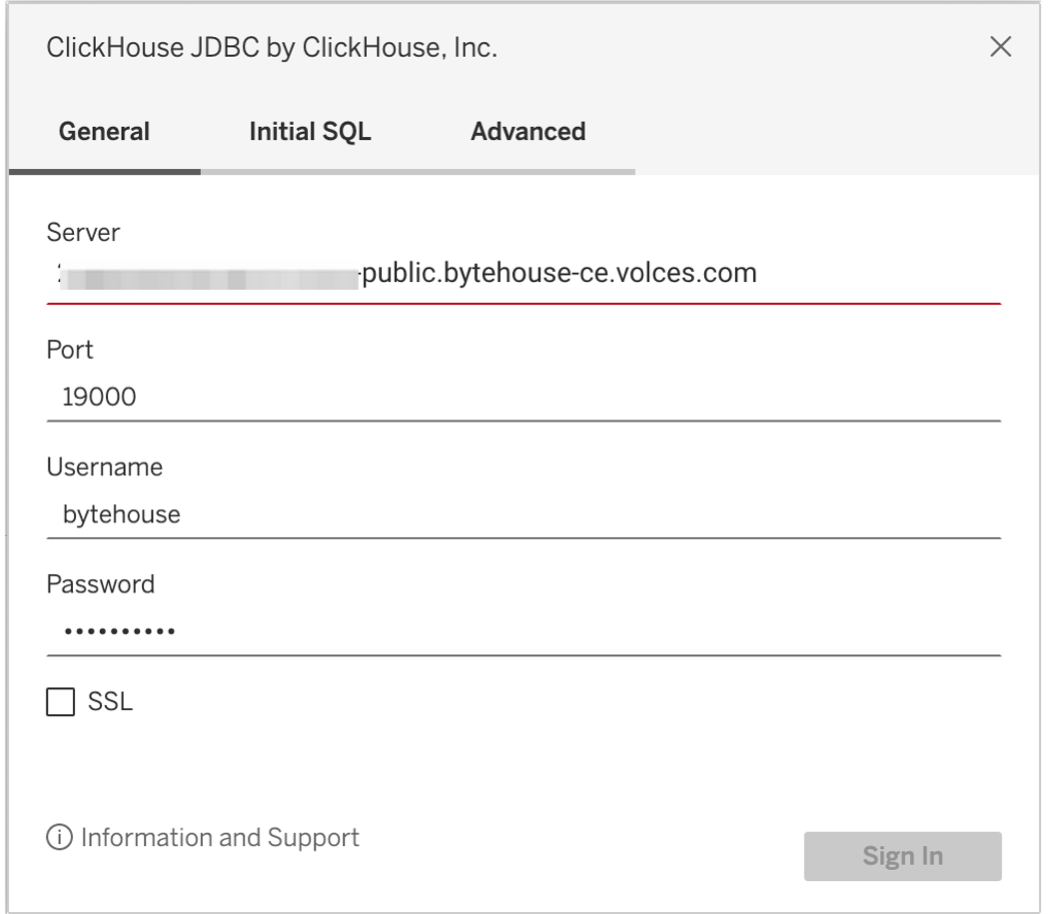
Task: Switch to the General tab
Action: 104,131
